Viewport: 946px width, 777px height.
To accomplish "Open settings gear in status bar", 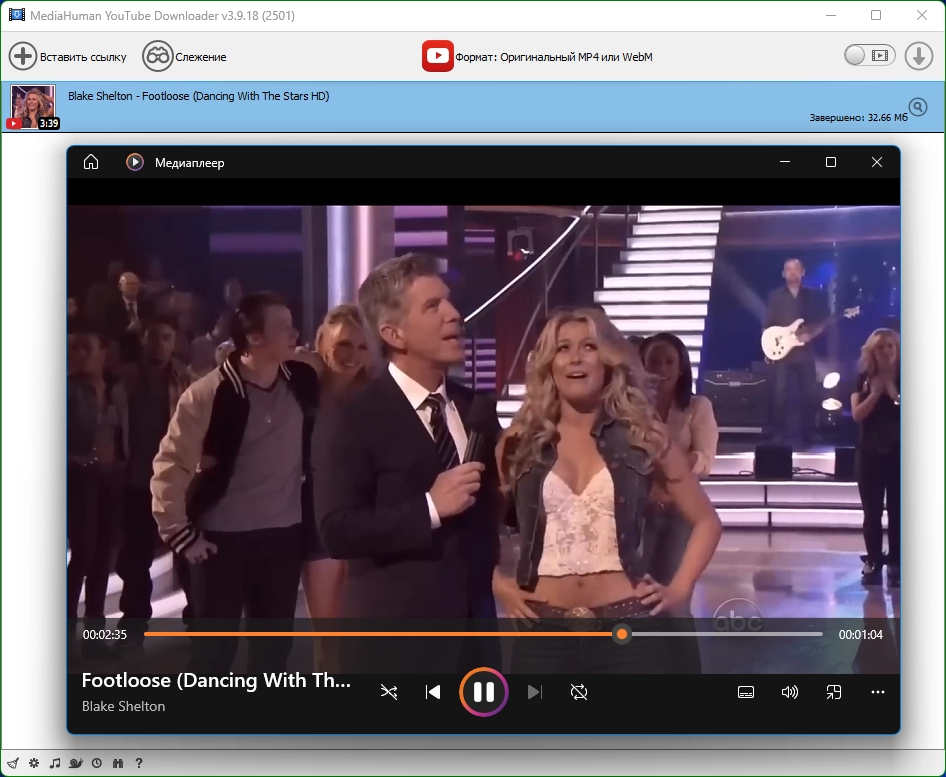I will 34,763.
